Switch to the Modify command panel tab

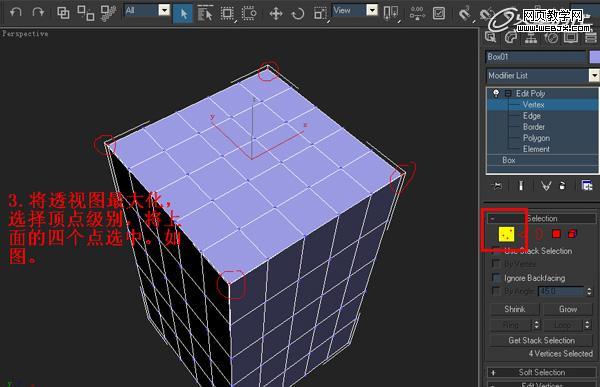pos(510,38)
